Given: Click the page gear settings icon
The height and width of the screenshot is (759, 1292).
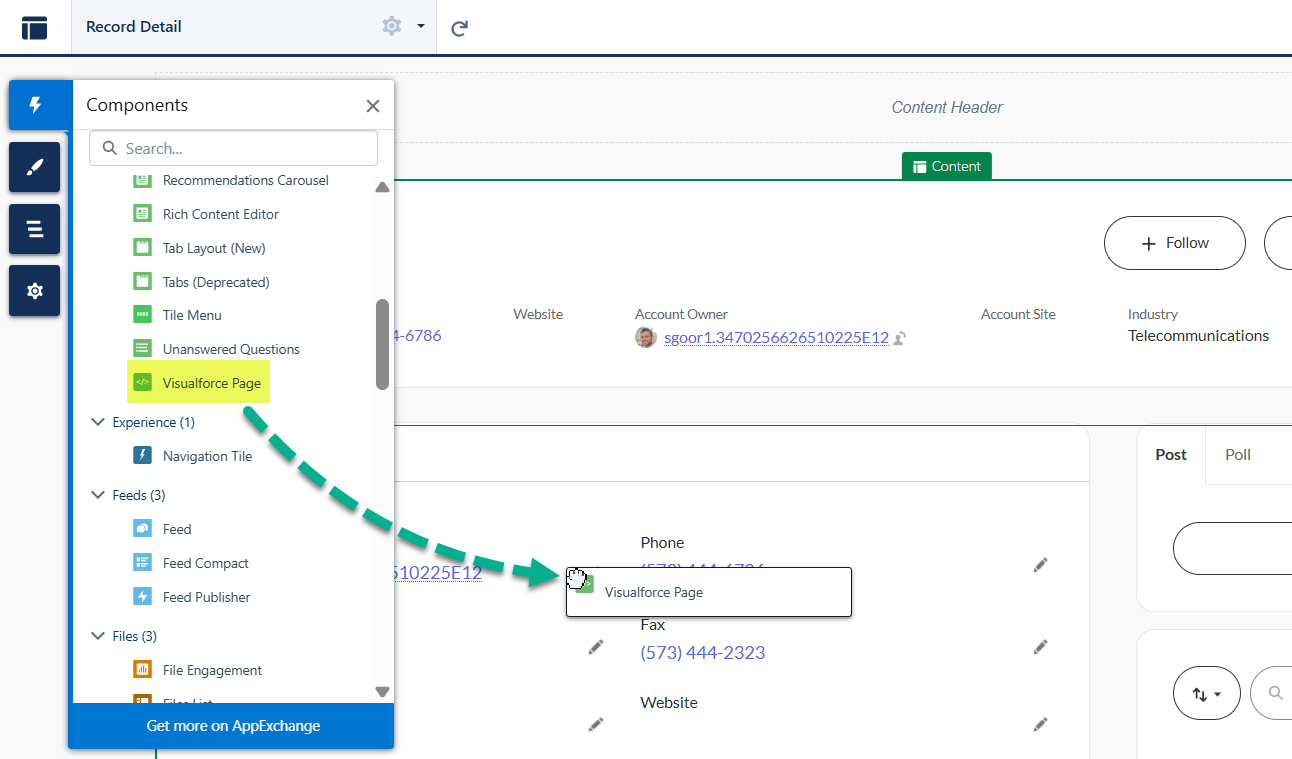Looking at the screenshot, I should click(392, 26).
